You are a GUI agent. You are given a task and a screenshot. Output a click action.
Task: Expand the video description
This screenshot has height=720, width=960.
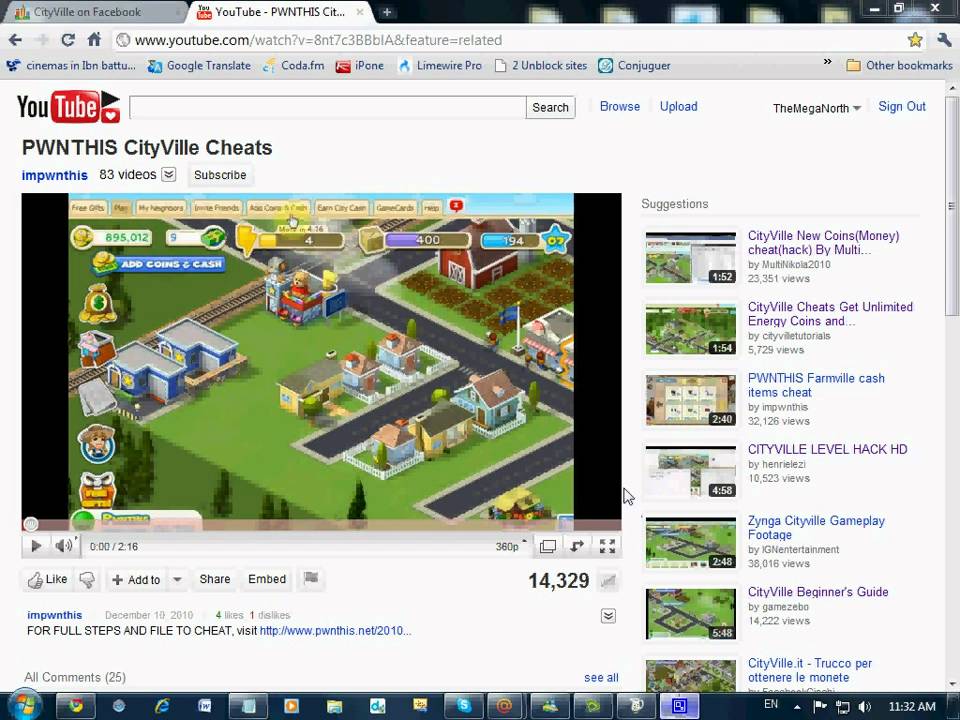608,616
